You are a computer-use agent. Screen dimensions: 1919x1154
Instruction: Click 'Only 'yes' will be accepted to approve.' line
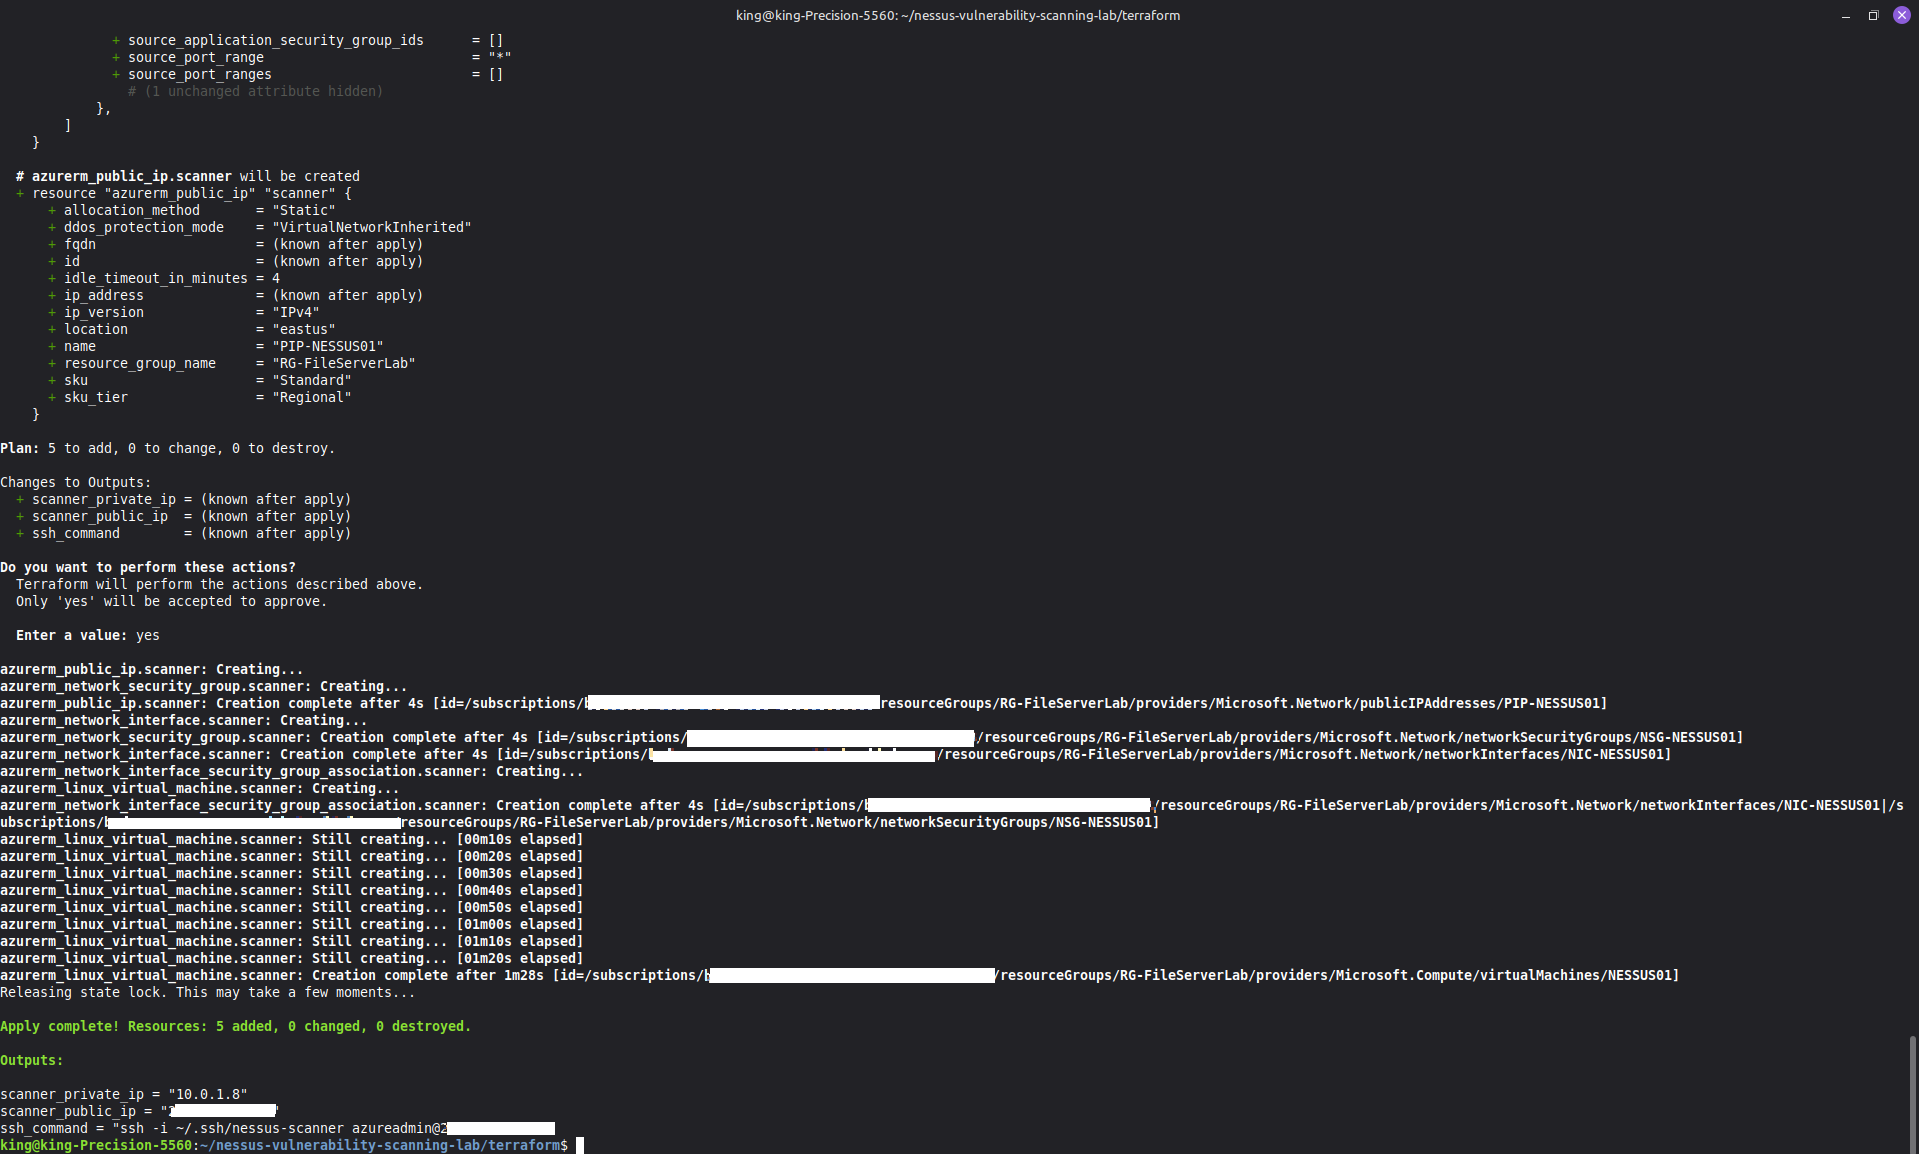(171, 601)
